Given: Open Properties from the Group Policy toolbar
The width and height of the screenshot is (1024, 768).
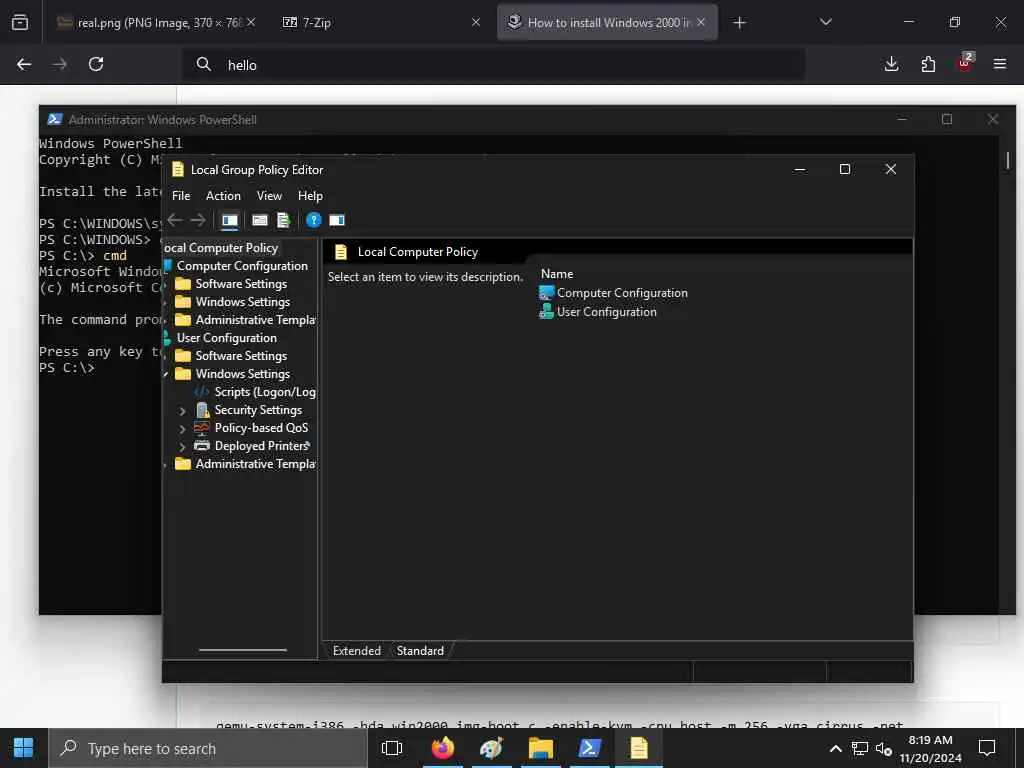Looking at the screenshot, I should point(260,220).
